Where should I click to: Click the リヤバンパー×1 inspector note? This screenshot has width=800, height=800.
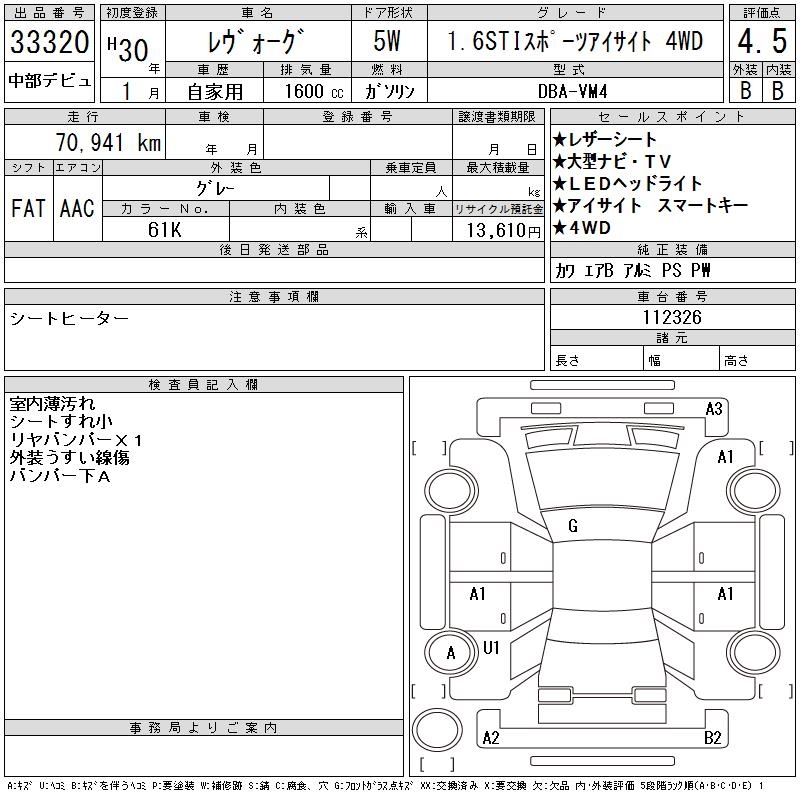click(x=77, y=440)
